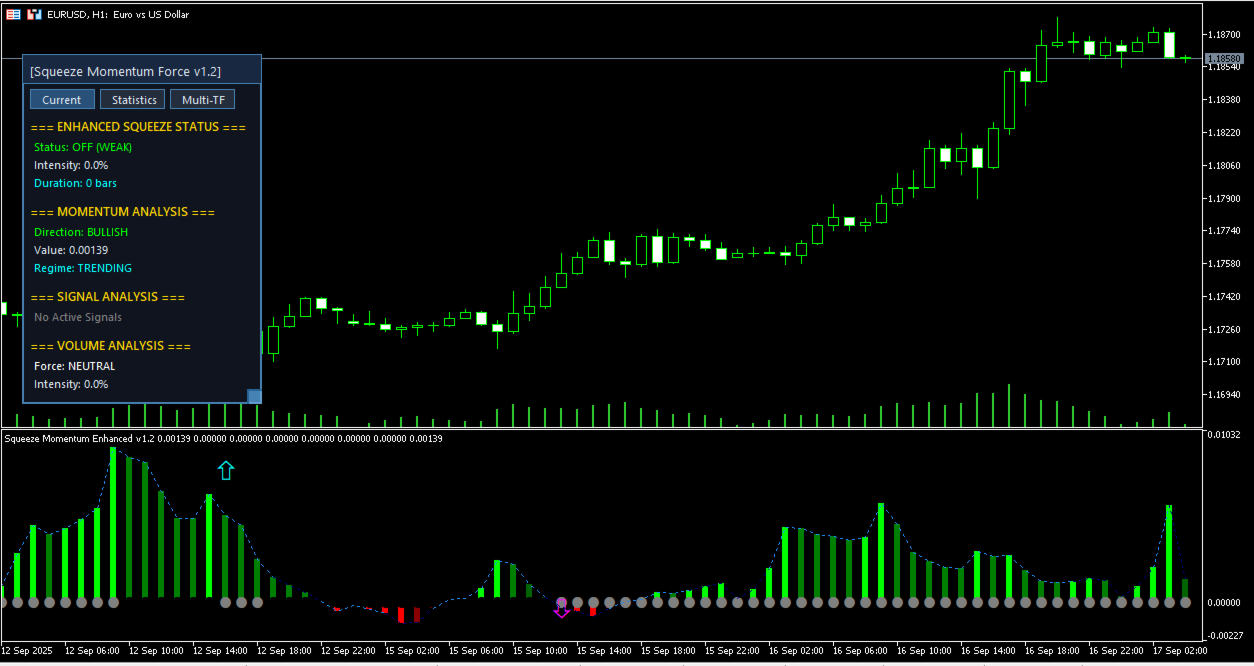Click the '16 Sep 10:00' time axis label
This screenshot has width=1254, height=666.
tap(926, 650)
